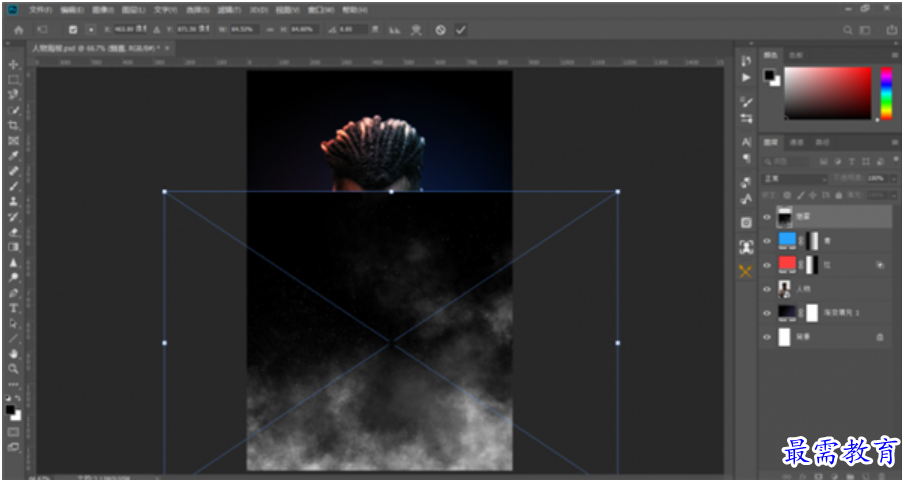Change screen mode at toolbar bottom
The image size is (906, 483).
[x=13, y=447]
